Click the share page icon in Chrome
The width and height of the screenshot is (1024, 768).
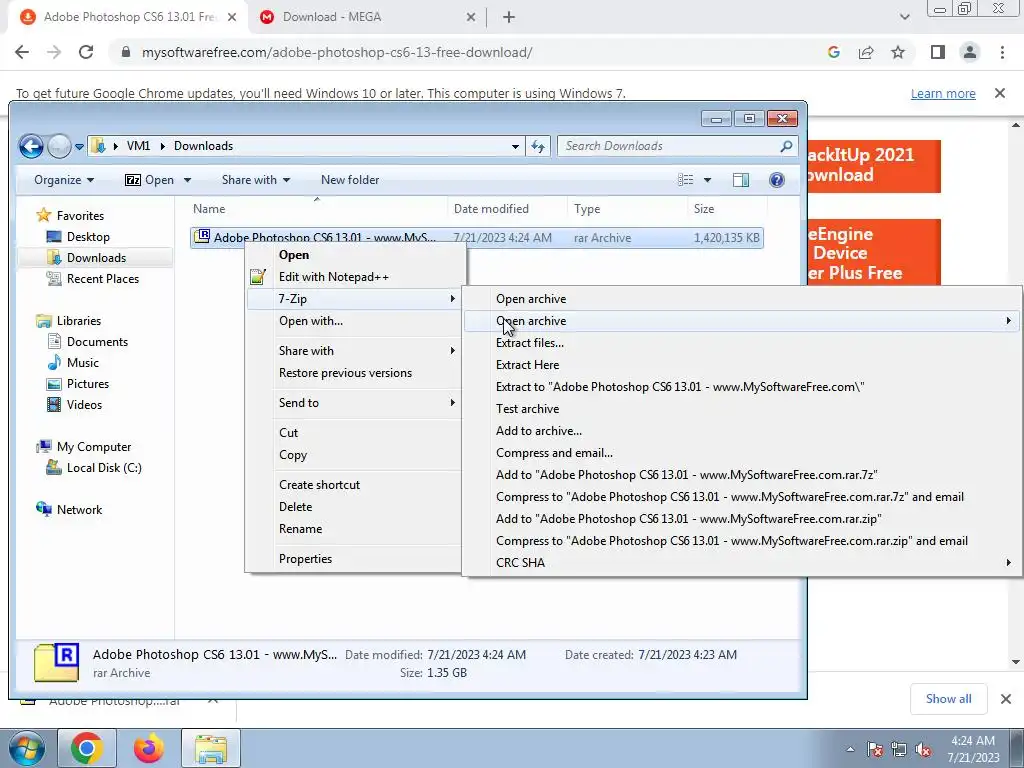pos(866,52)
